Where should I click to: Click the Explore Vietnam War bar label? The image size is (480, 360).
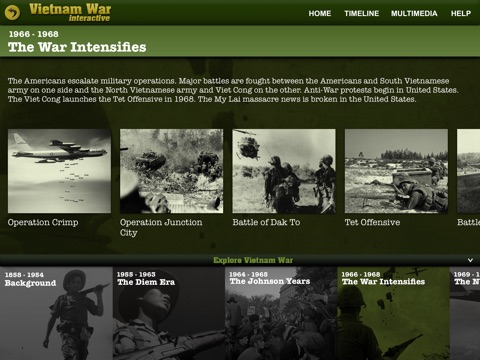tap(253, 260)
